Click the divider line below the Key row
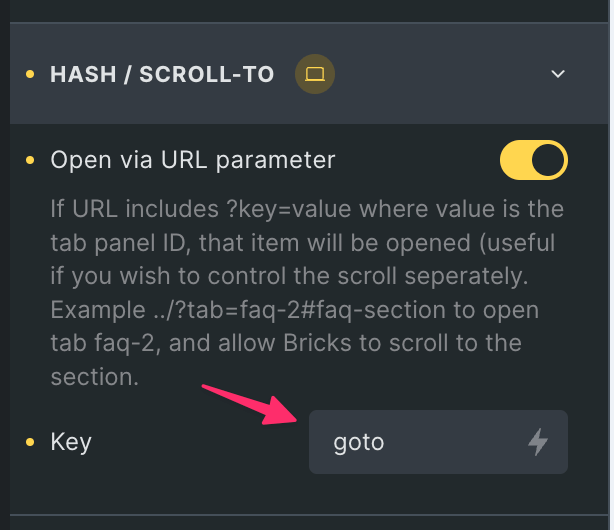The width and height of the screenshot is (614, 530). click(300, 515)
